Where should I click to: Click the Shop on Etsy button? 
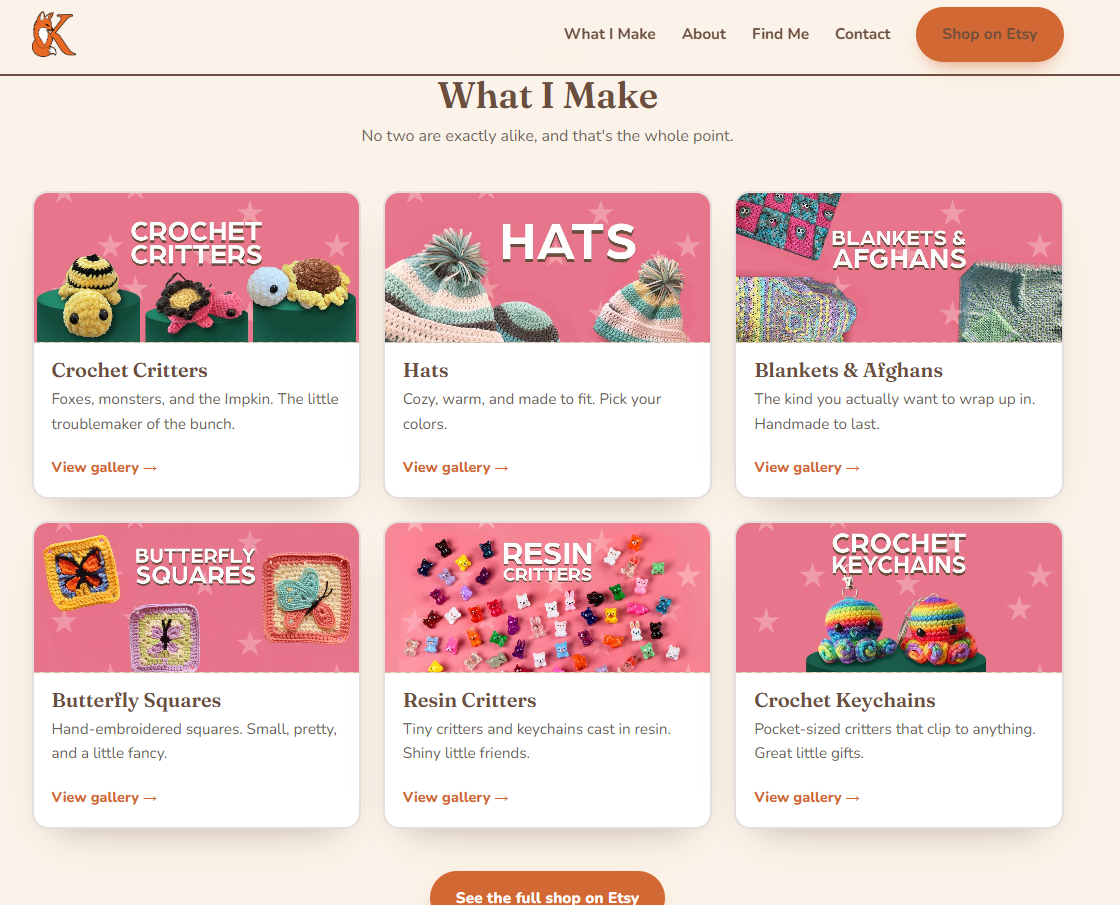click(989, 34)
